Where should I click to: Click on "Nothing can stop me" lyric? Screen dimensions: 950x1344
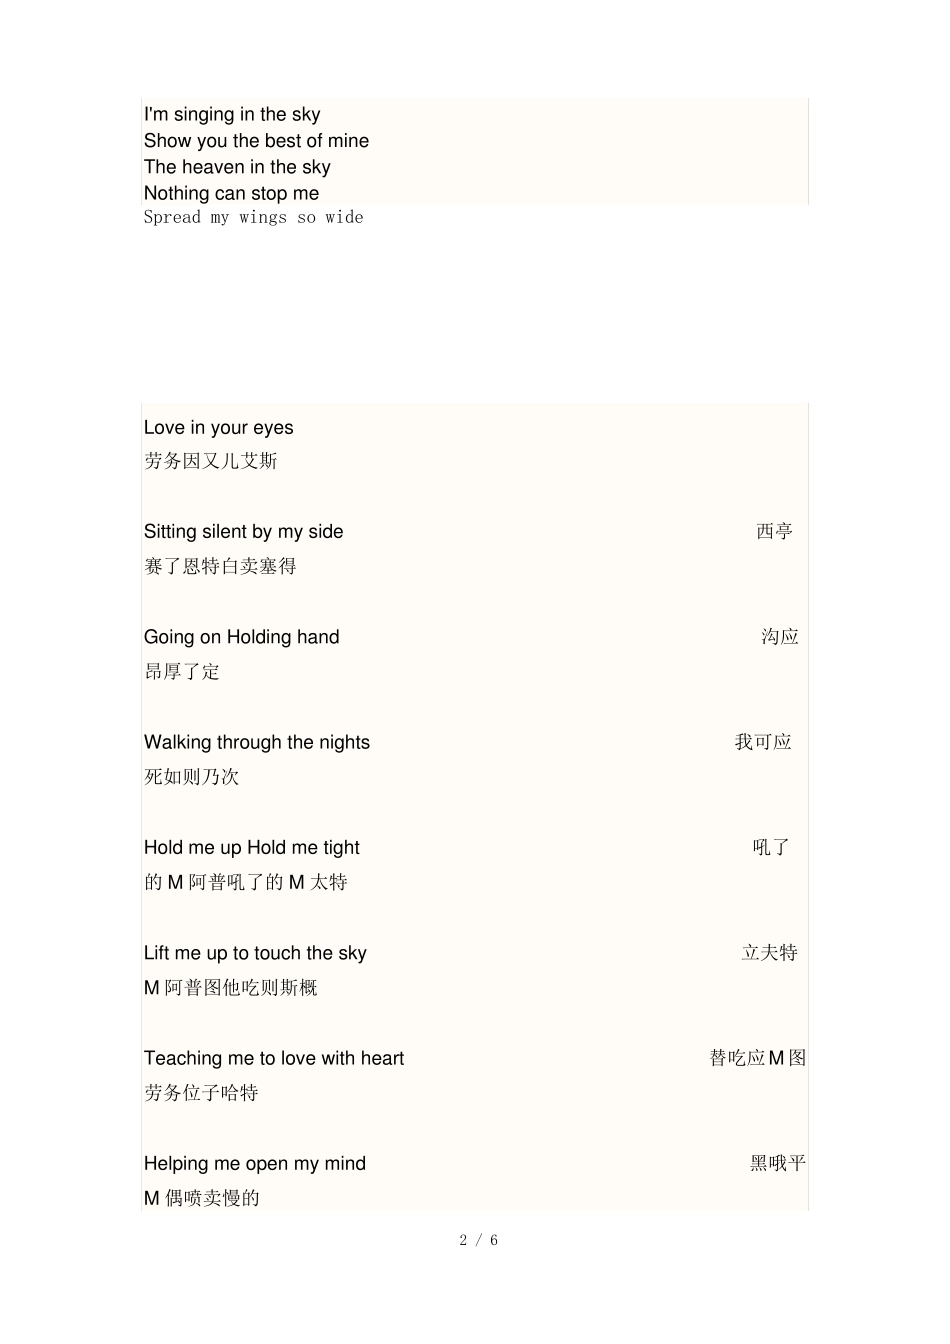click(x=231, y=193)
